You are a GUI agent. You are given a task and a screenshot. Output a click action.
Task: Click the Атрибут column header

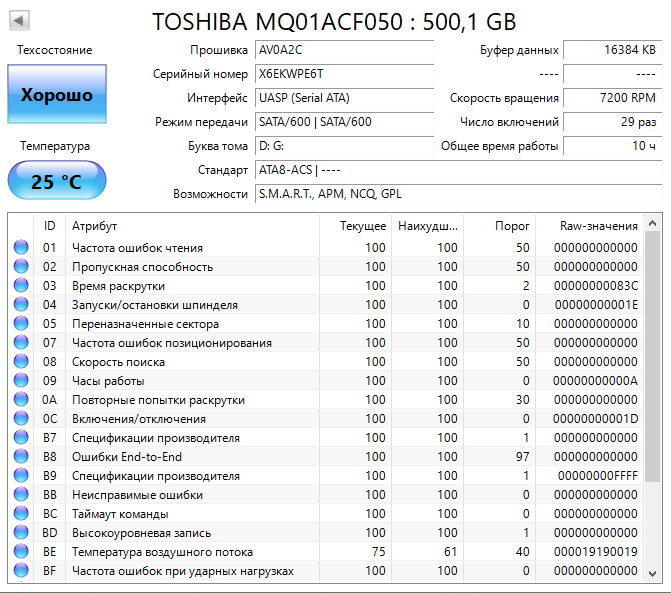(193, 225)
